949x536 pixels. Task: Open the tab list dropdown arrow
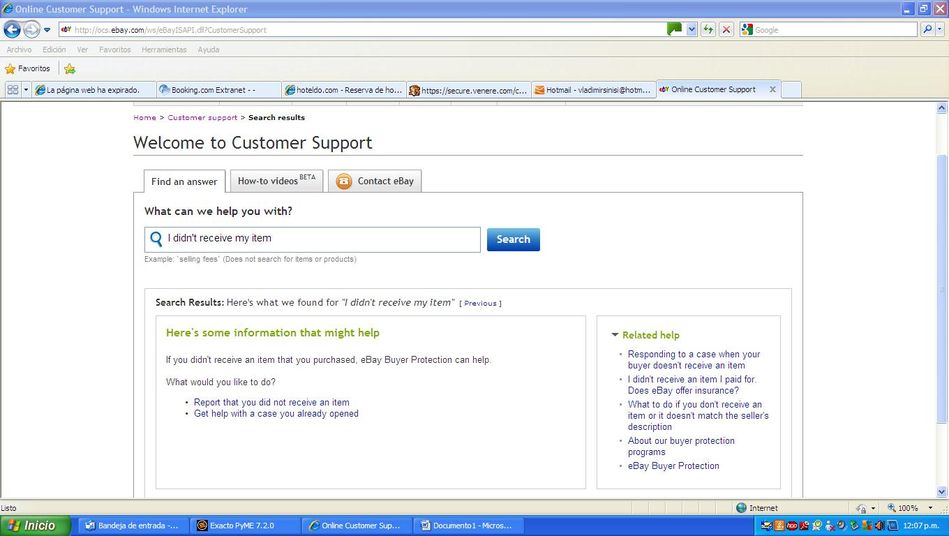pos(26,90)
